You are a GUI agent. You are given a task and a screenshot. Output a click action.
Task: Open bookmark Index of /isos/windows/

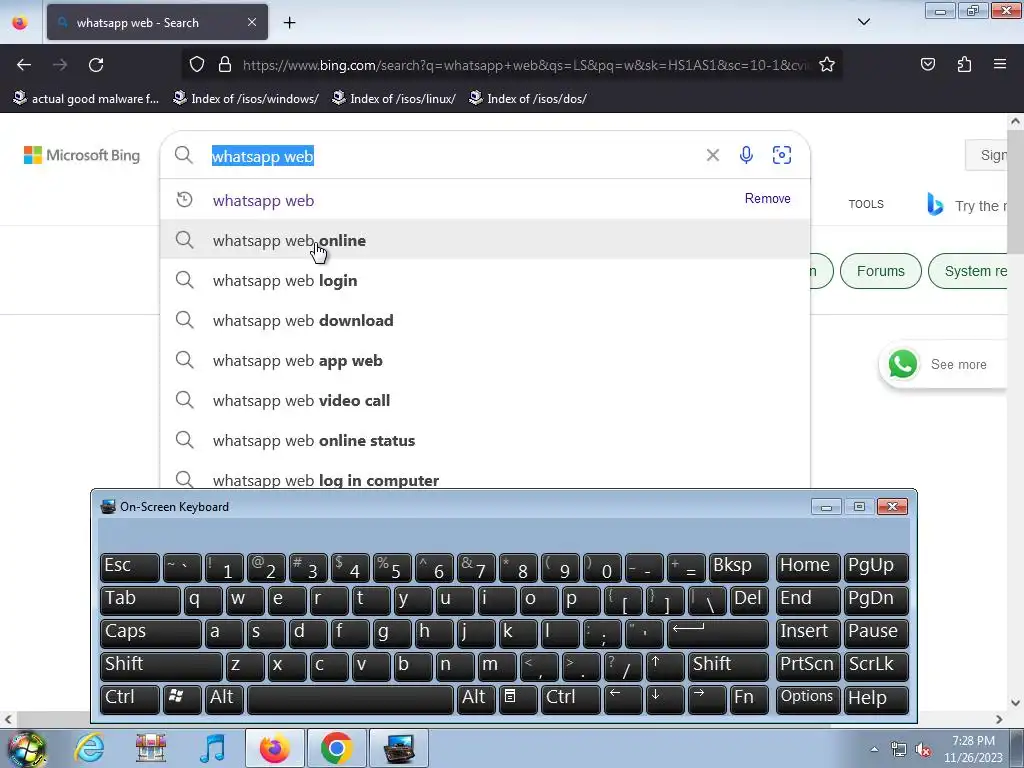pyautogui.click(x=246, y=99)
